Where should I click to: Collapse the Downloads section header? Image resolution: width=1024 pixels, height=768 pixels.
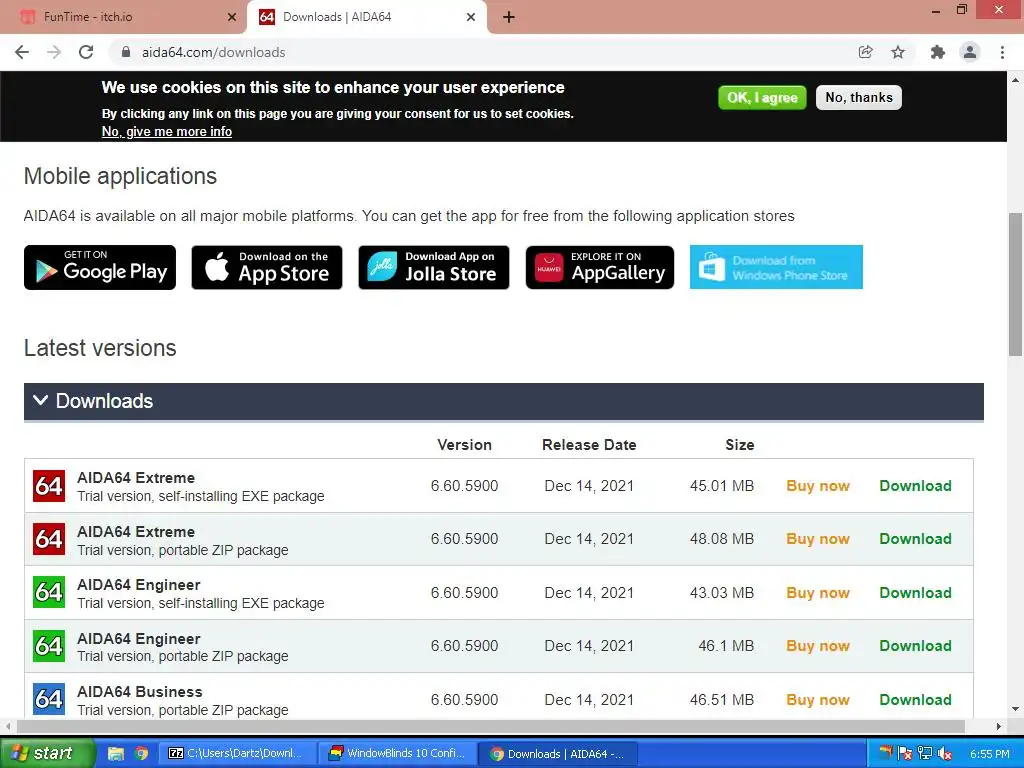(x=504, y=402)
